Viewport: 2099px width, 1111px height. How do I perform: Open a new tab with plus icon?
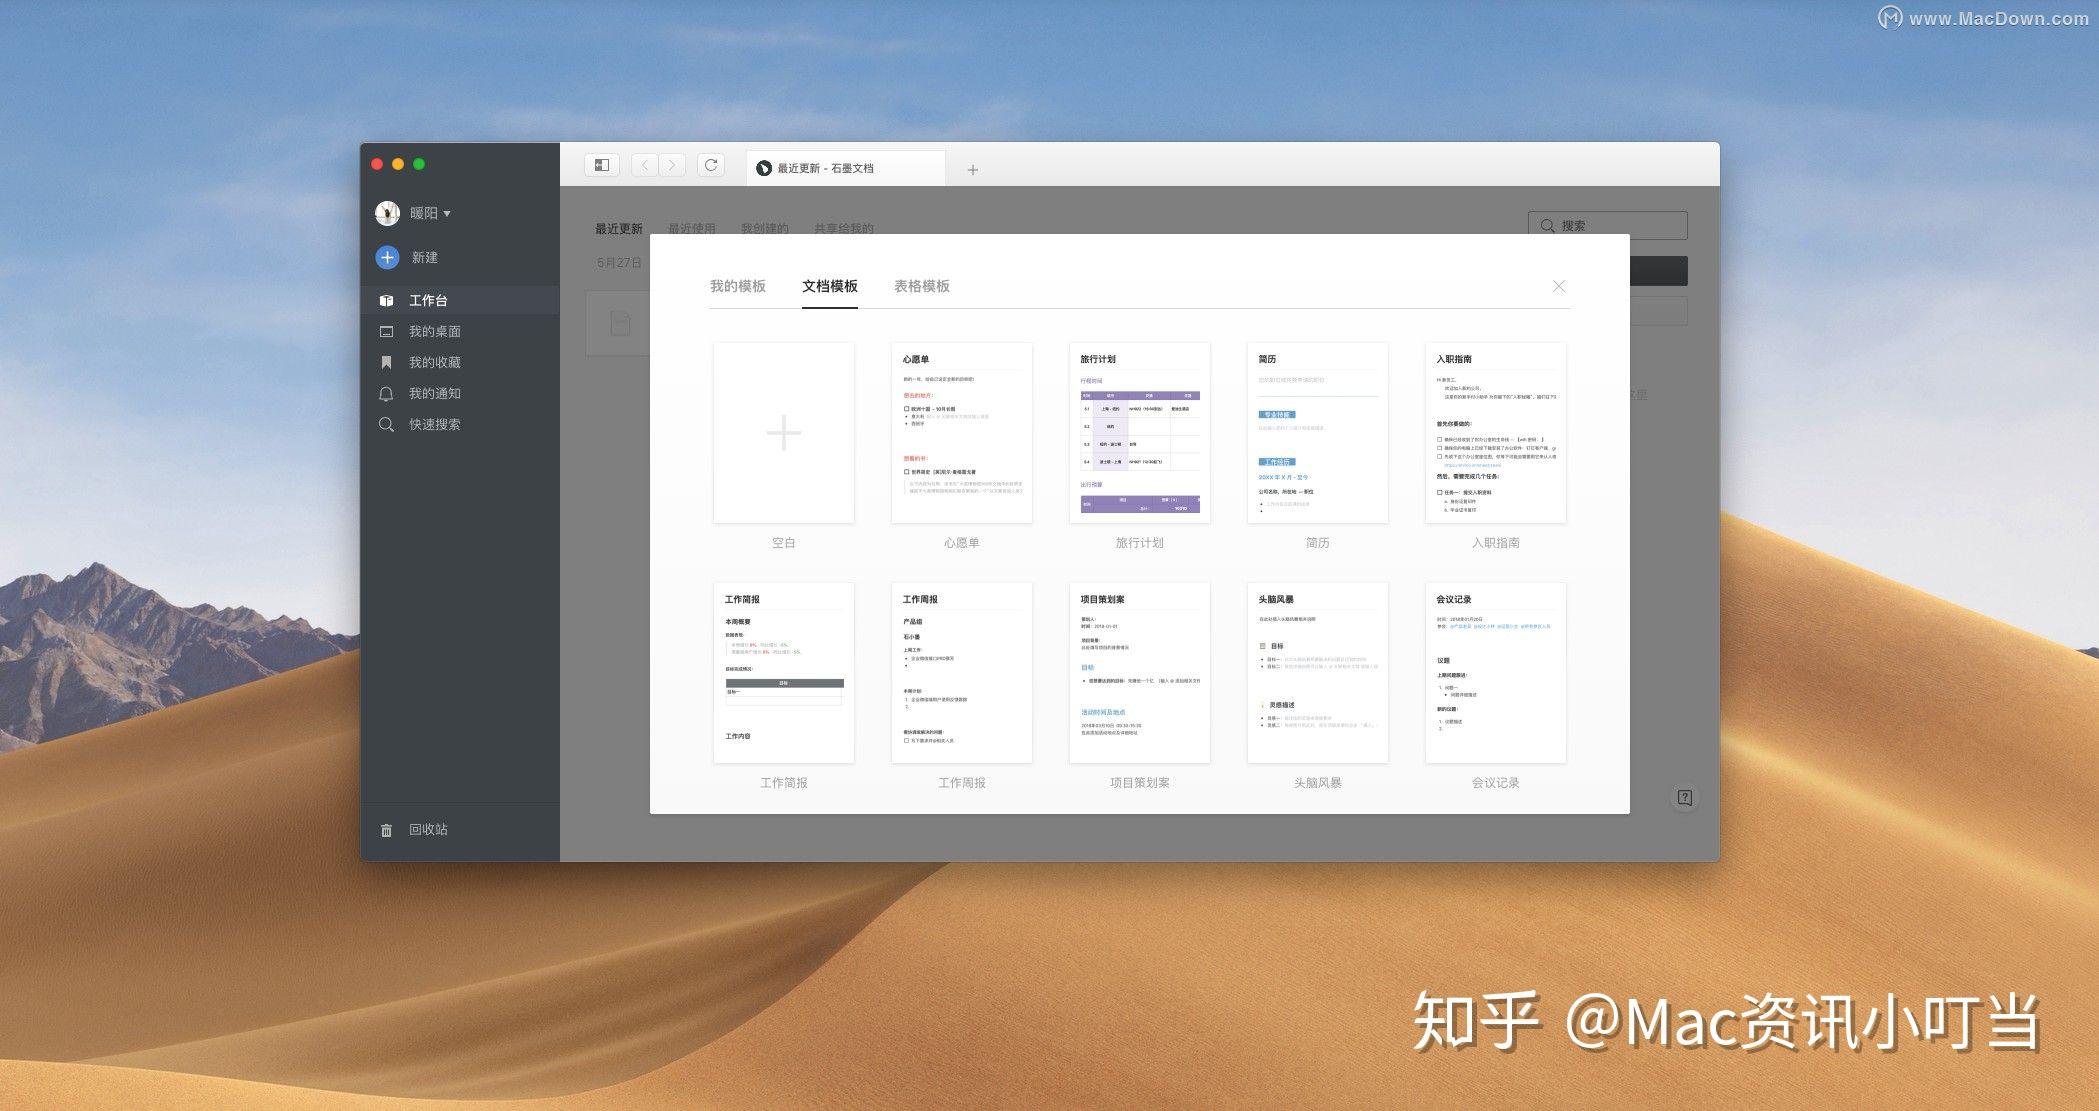(x=972, y=170)
